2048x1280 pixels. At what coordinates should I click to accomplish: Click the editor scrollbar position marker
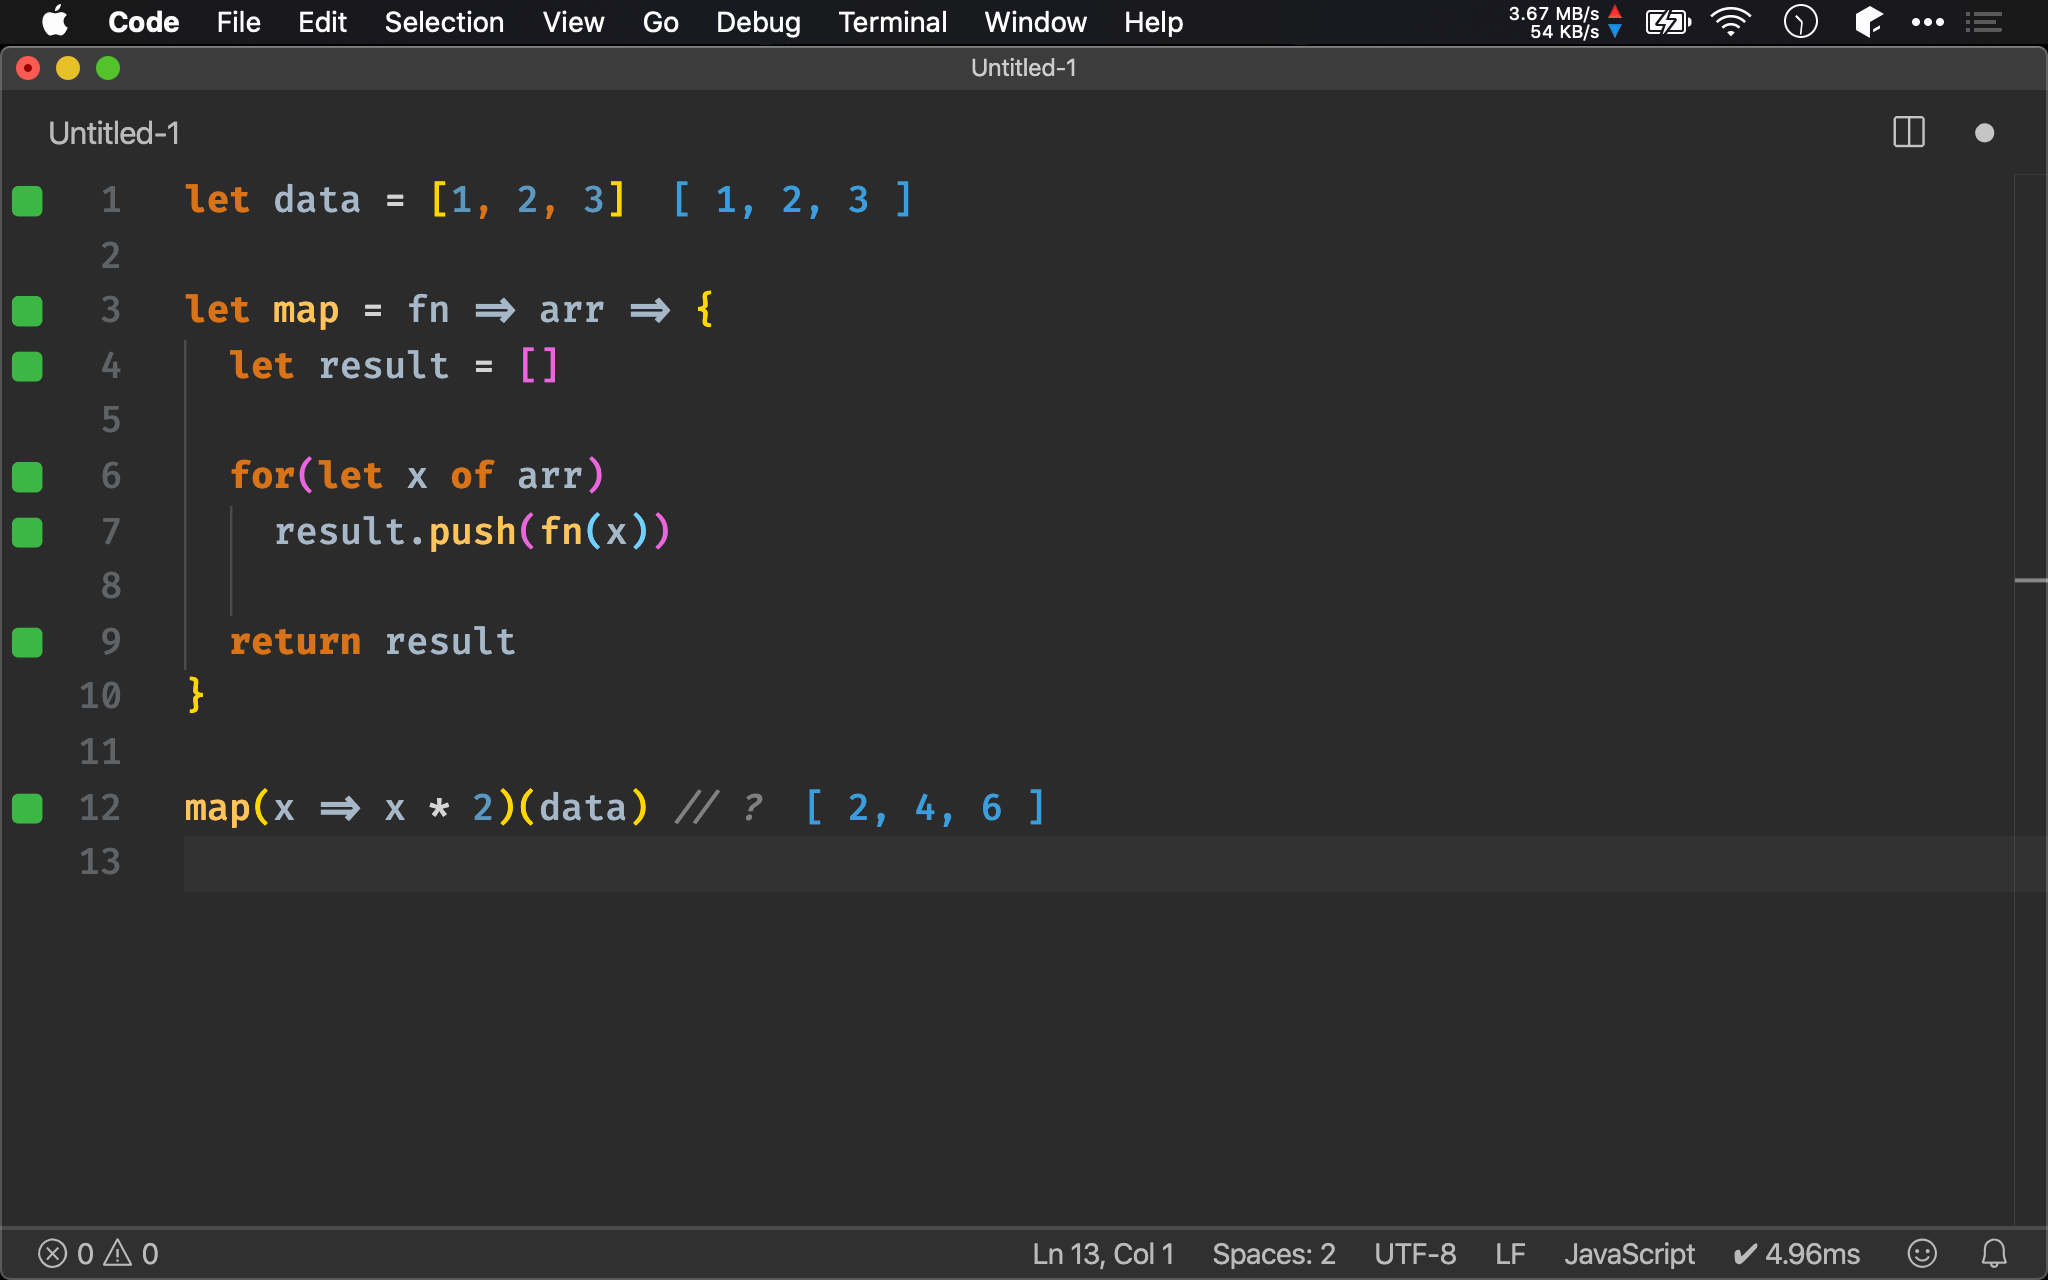tap(2030, 580)
